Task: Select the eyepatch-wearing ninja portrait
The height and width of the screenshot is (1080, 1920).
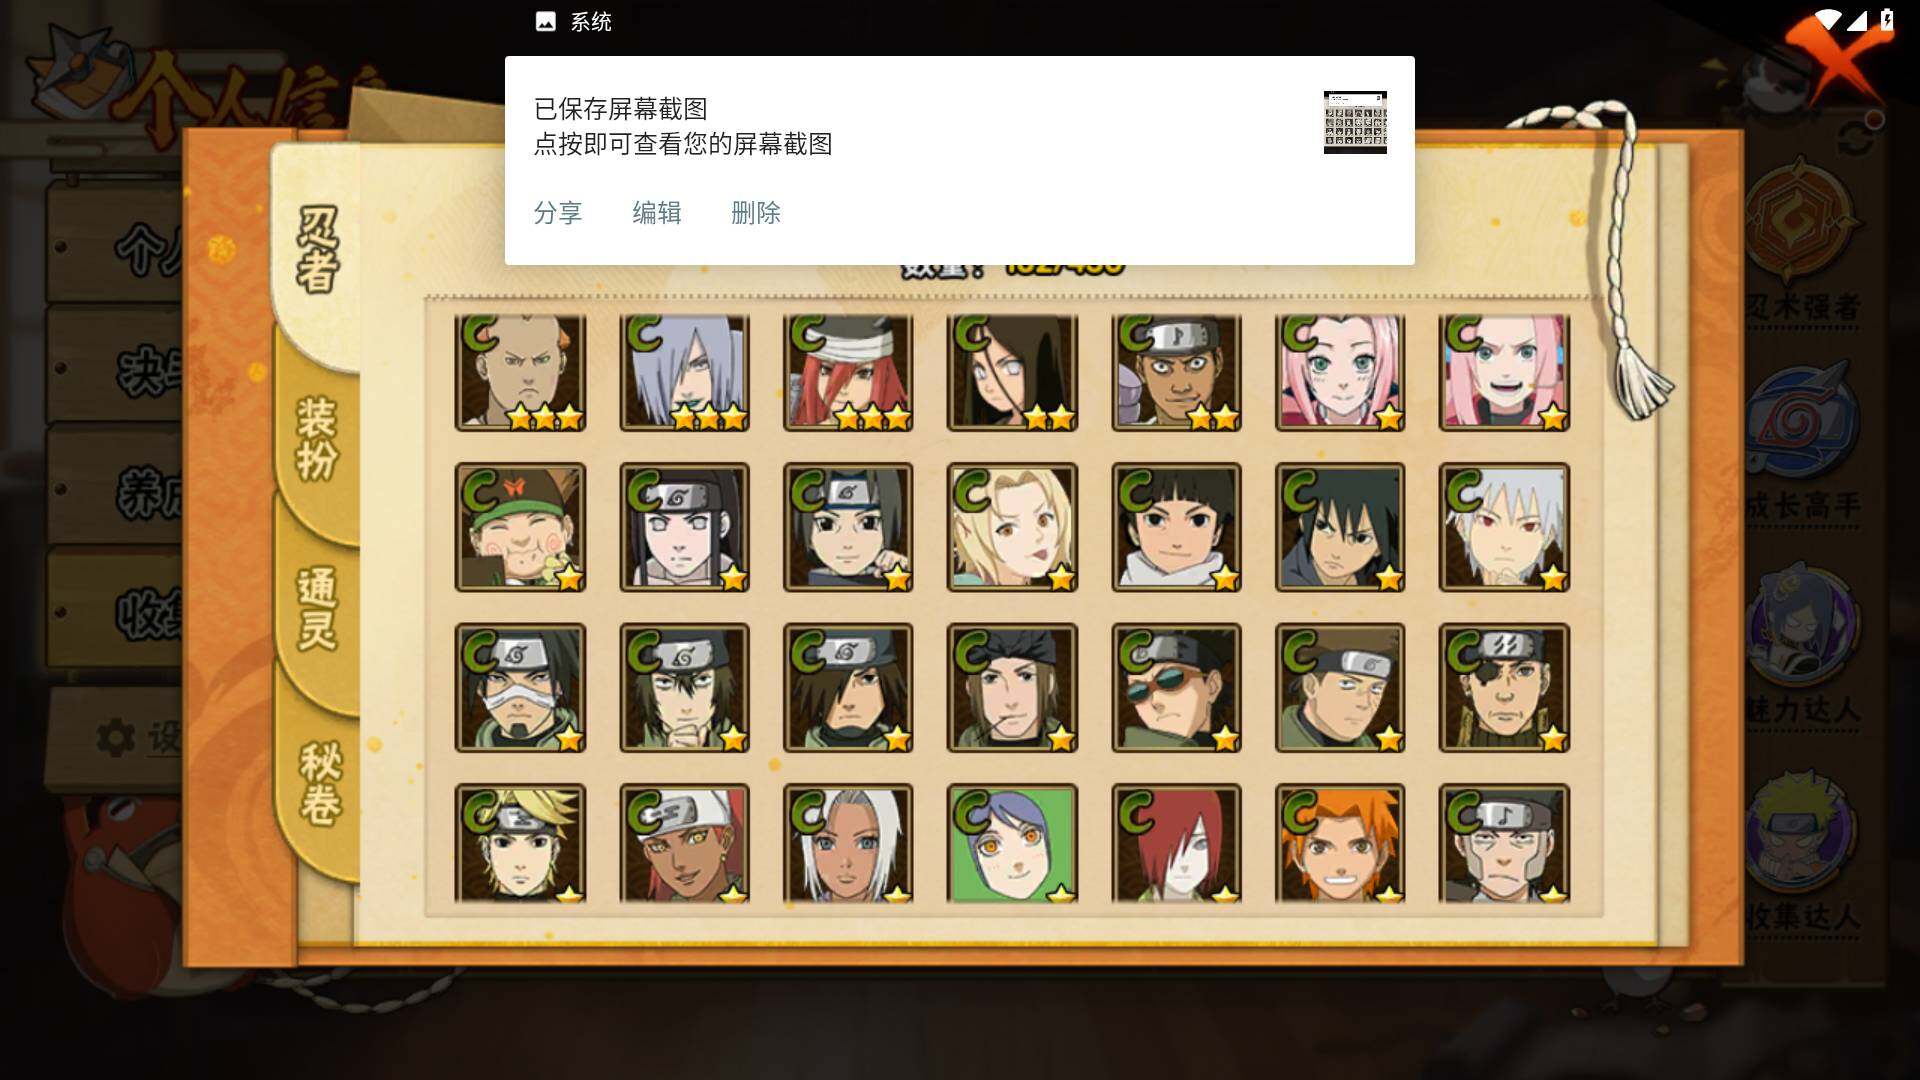Action: point(1504,688)
